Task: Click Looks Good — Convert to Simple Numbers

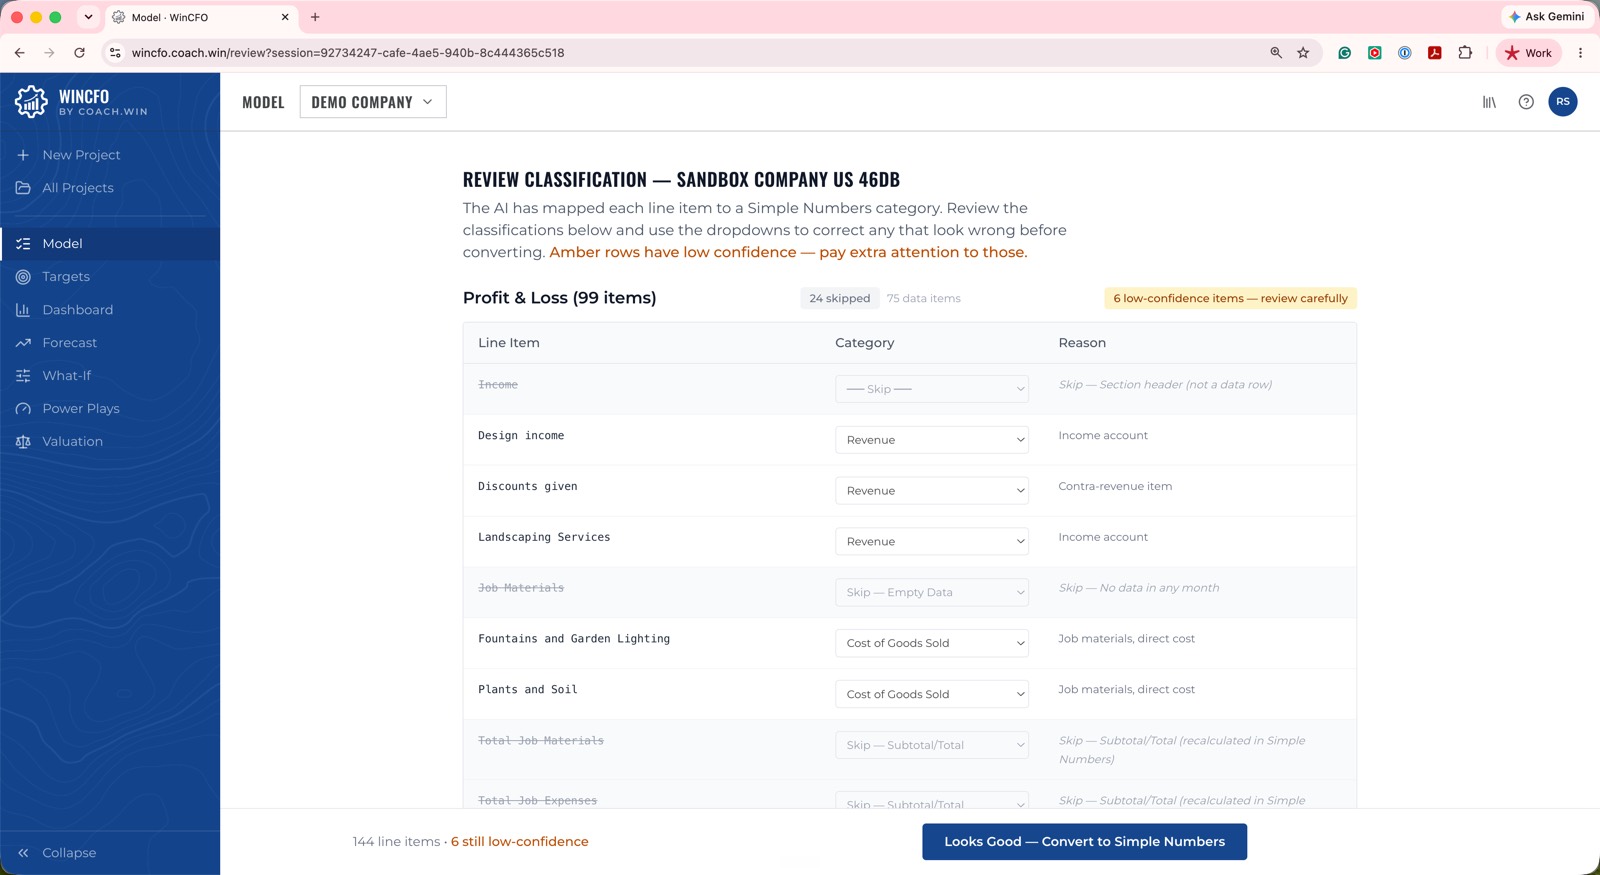Action: click(1084, 842)
